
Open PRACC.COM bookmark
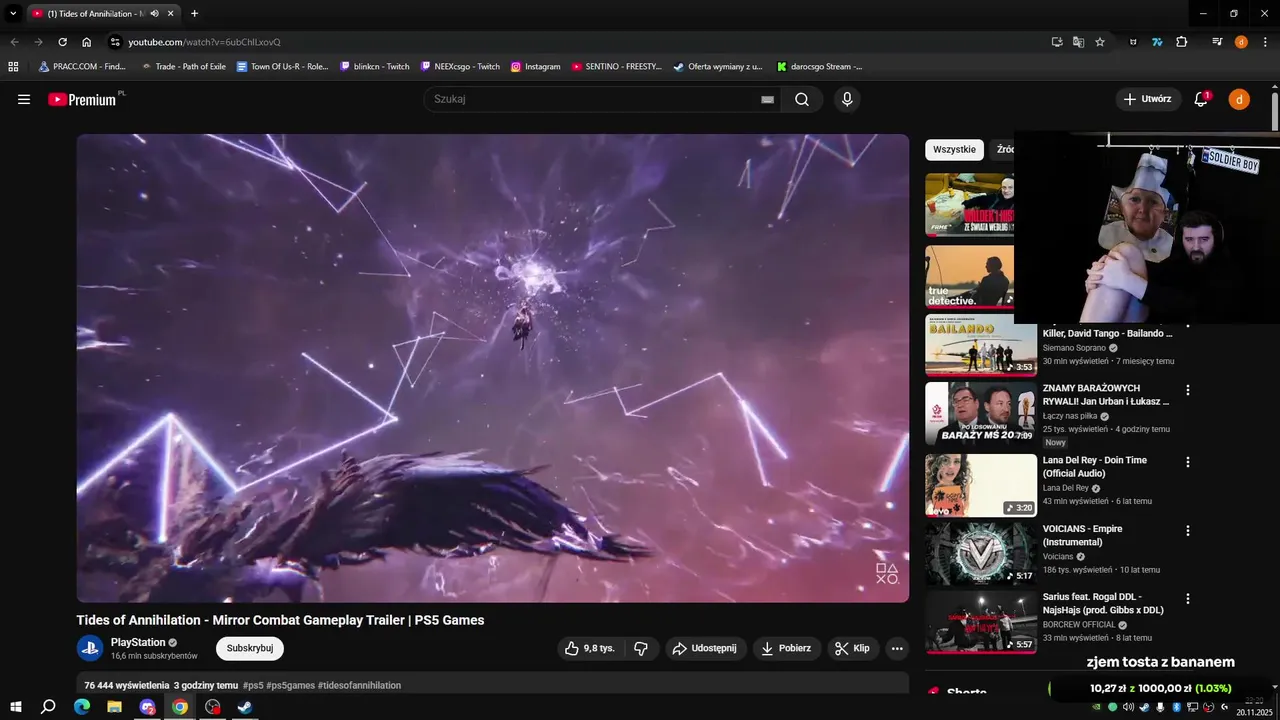pyautogui.click(x=81, y=66)
